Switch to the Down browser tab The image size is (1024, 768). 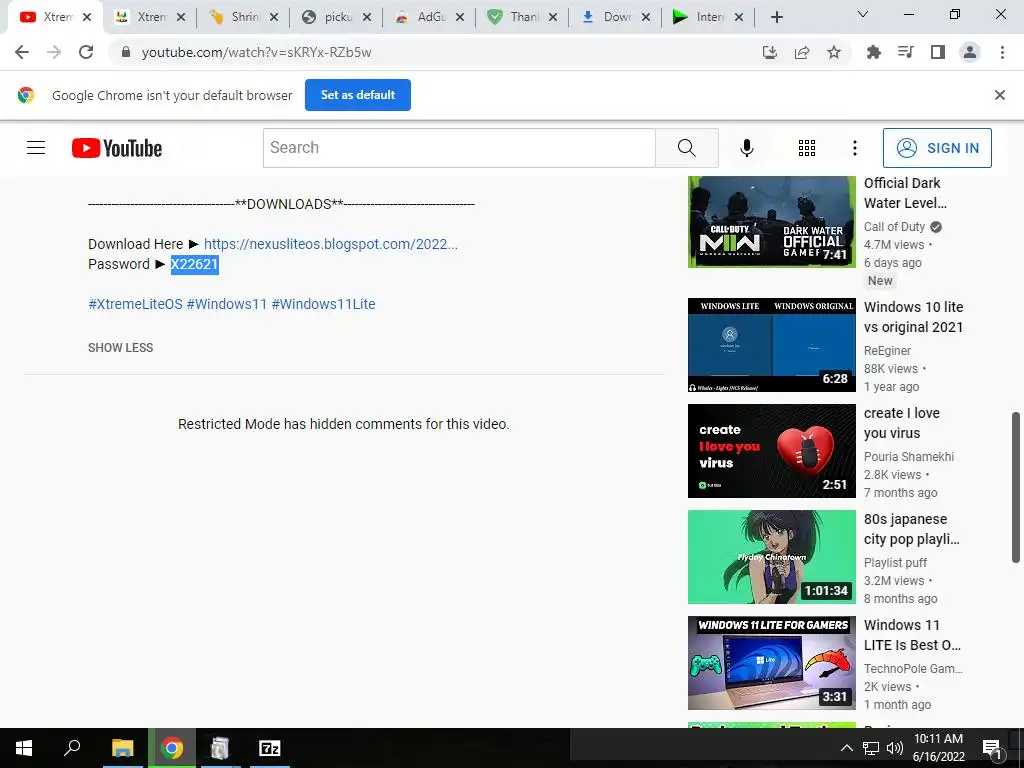pos(616,18)
